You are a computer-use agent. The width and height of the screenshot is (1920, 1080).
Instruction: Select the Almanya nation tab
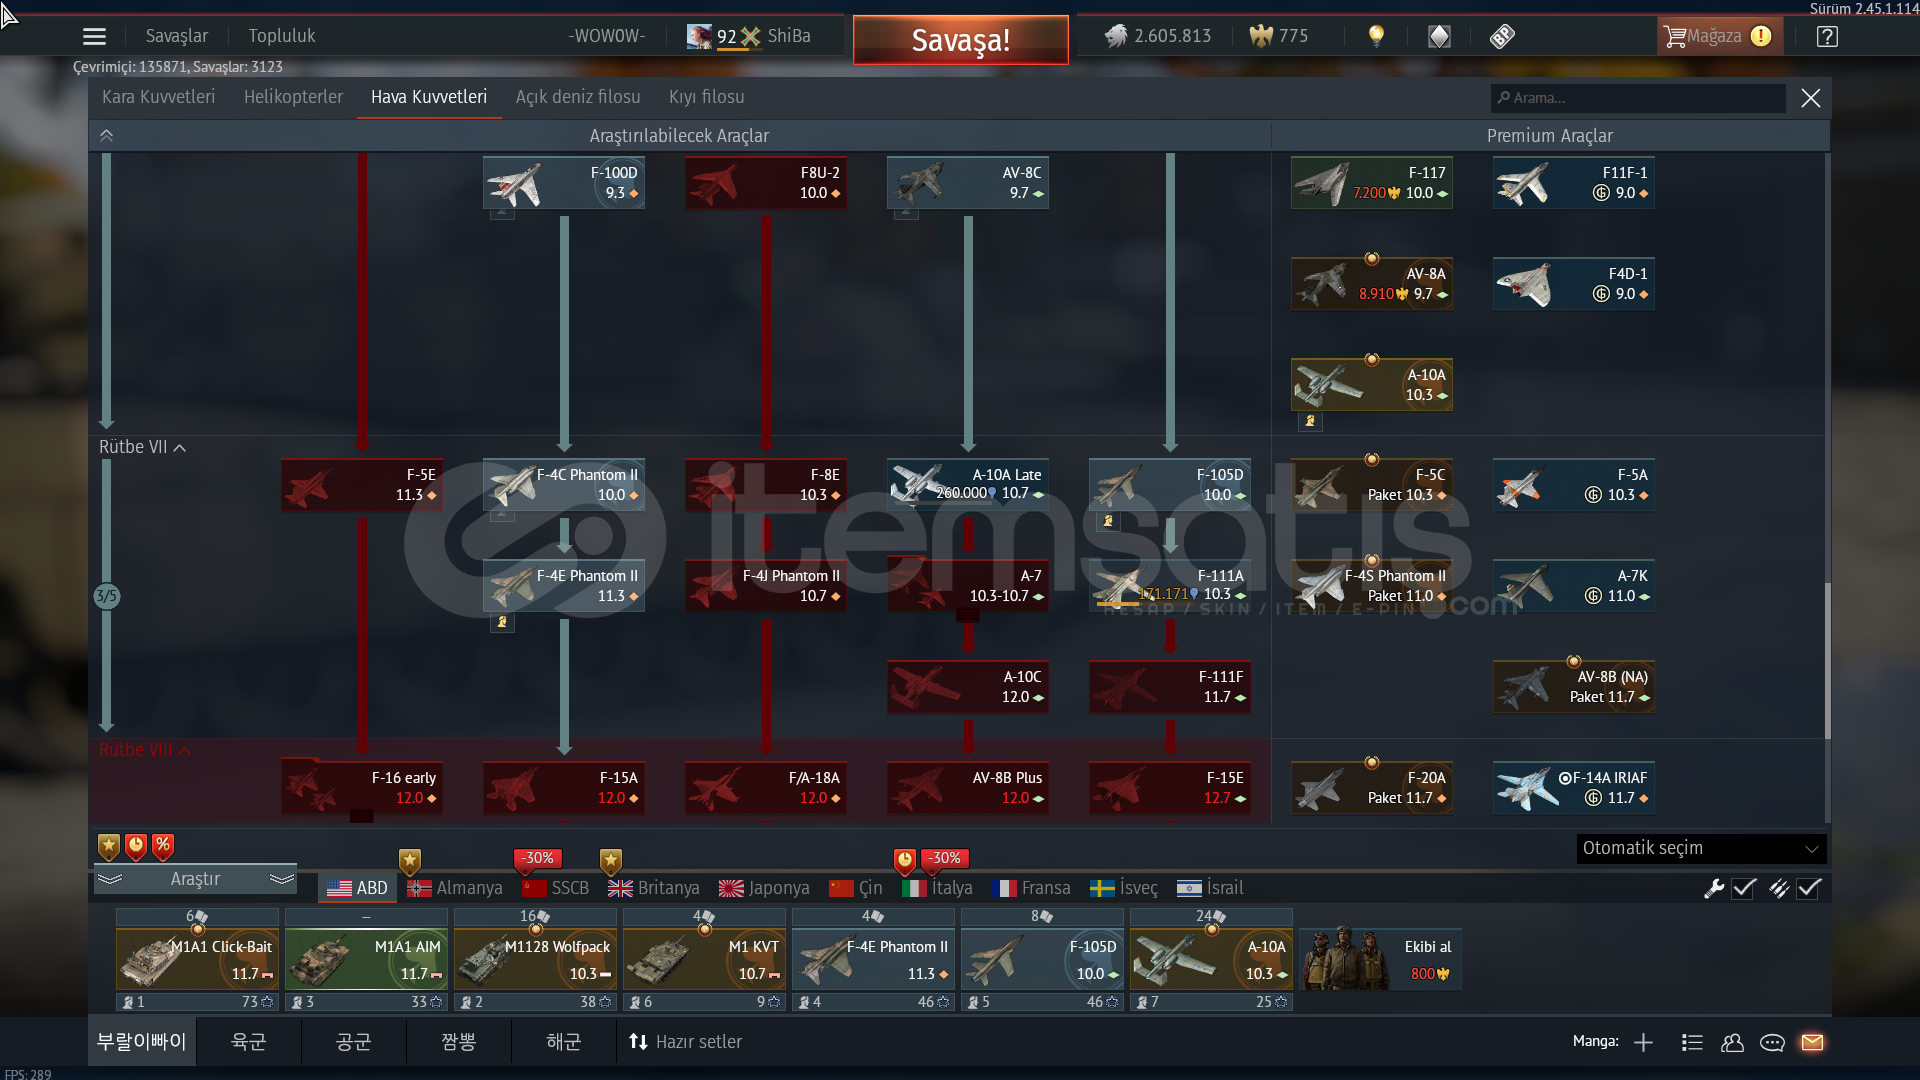point(455,888)
